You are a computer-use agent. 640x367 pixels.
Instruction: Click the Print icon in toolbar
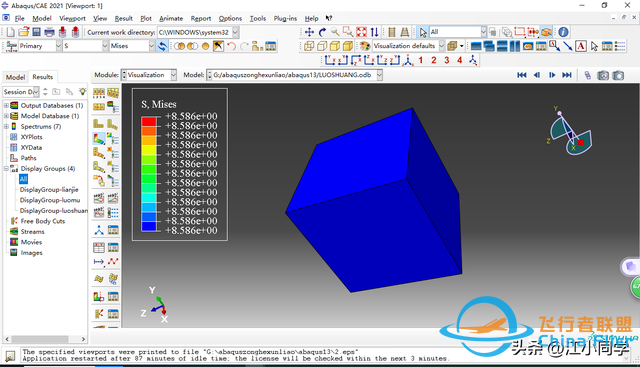point(49,32)
